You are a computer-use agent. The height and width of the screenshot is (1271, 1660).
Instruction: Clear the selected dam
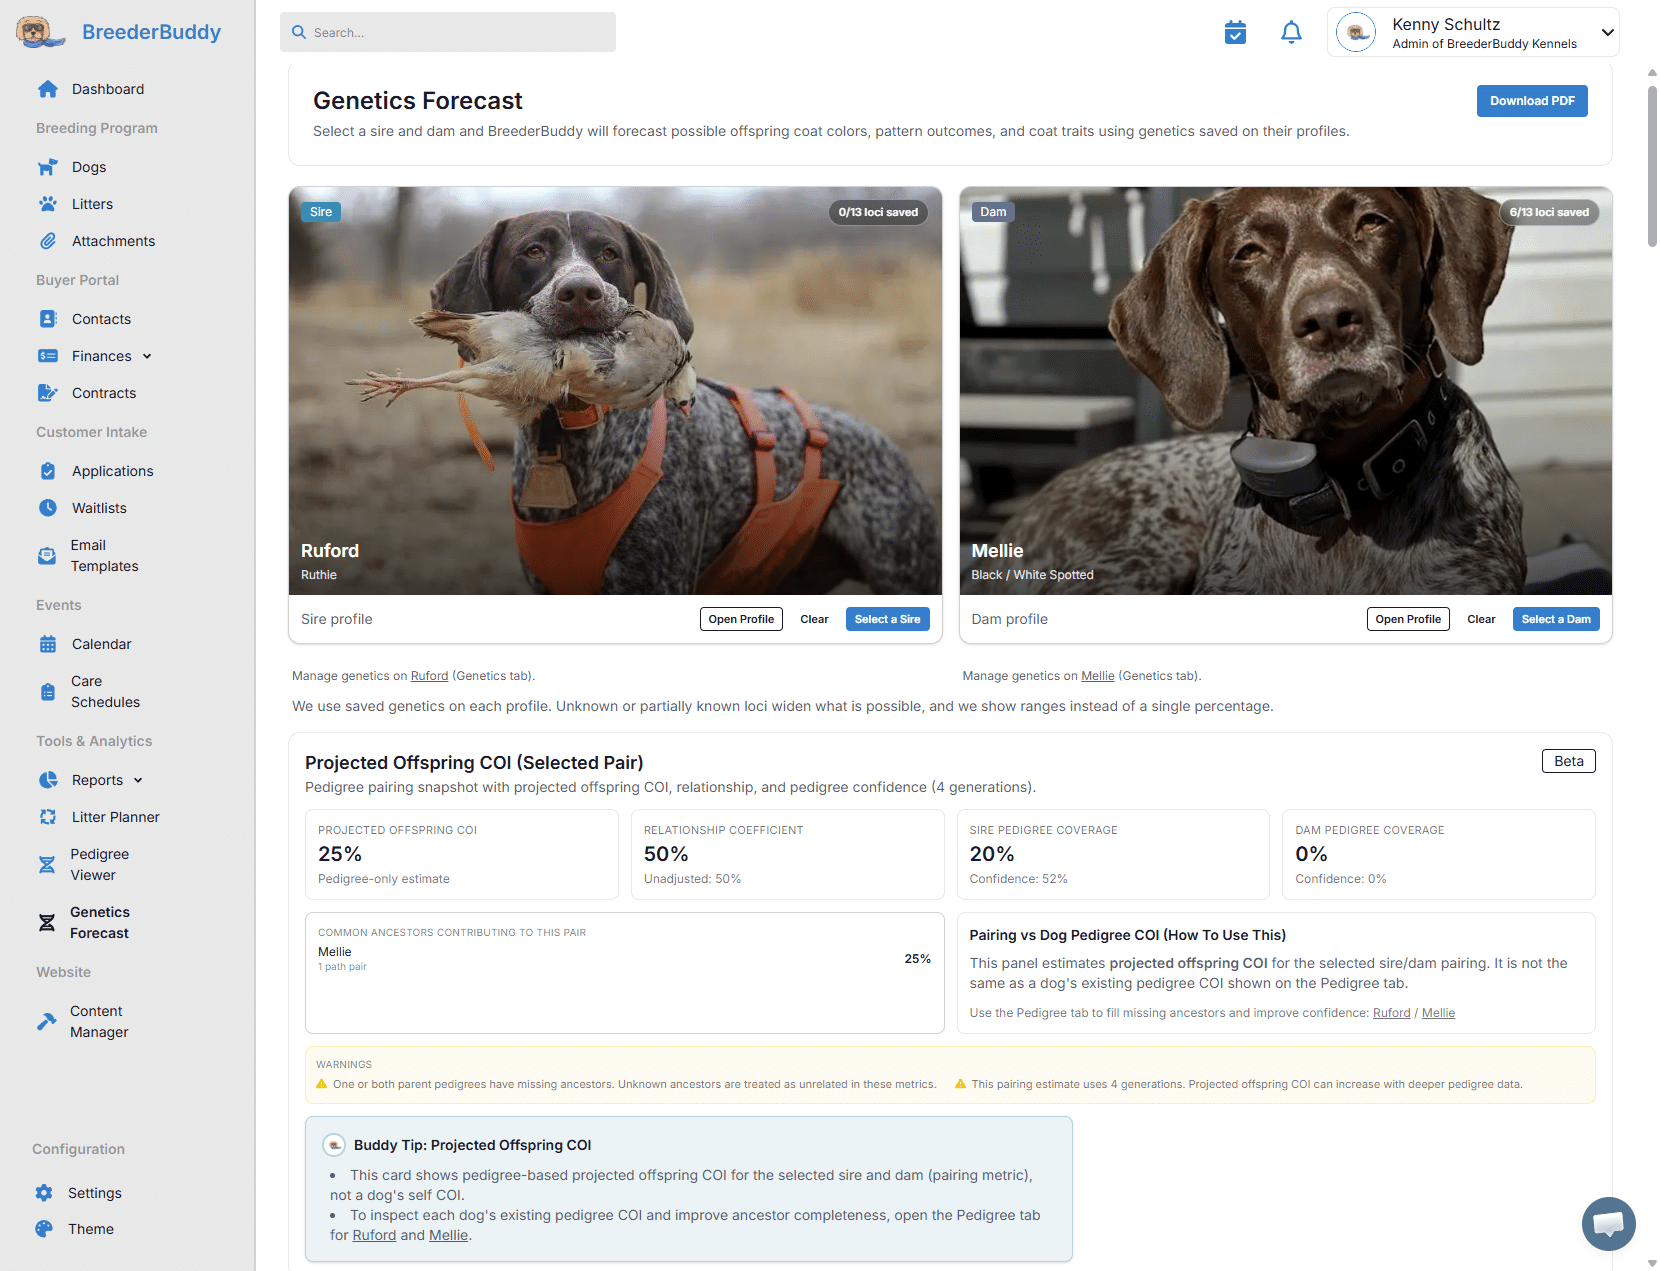click(1480, 619)
